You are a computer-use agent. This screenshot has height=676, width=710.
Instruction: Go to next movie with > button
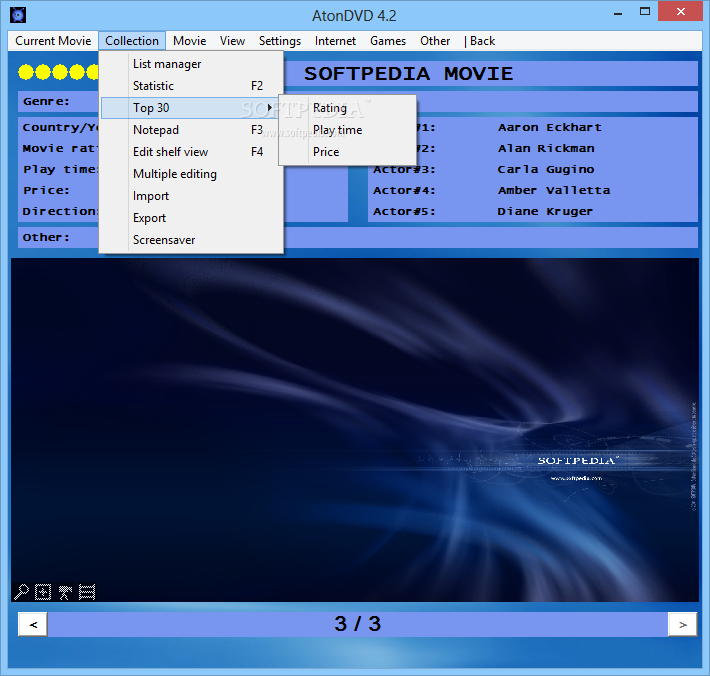pos(683,625)
